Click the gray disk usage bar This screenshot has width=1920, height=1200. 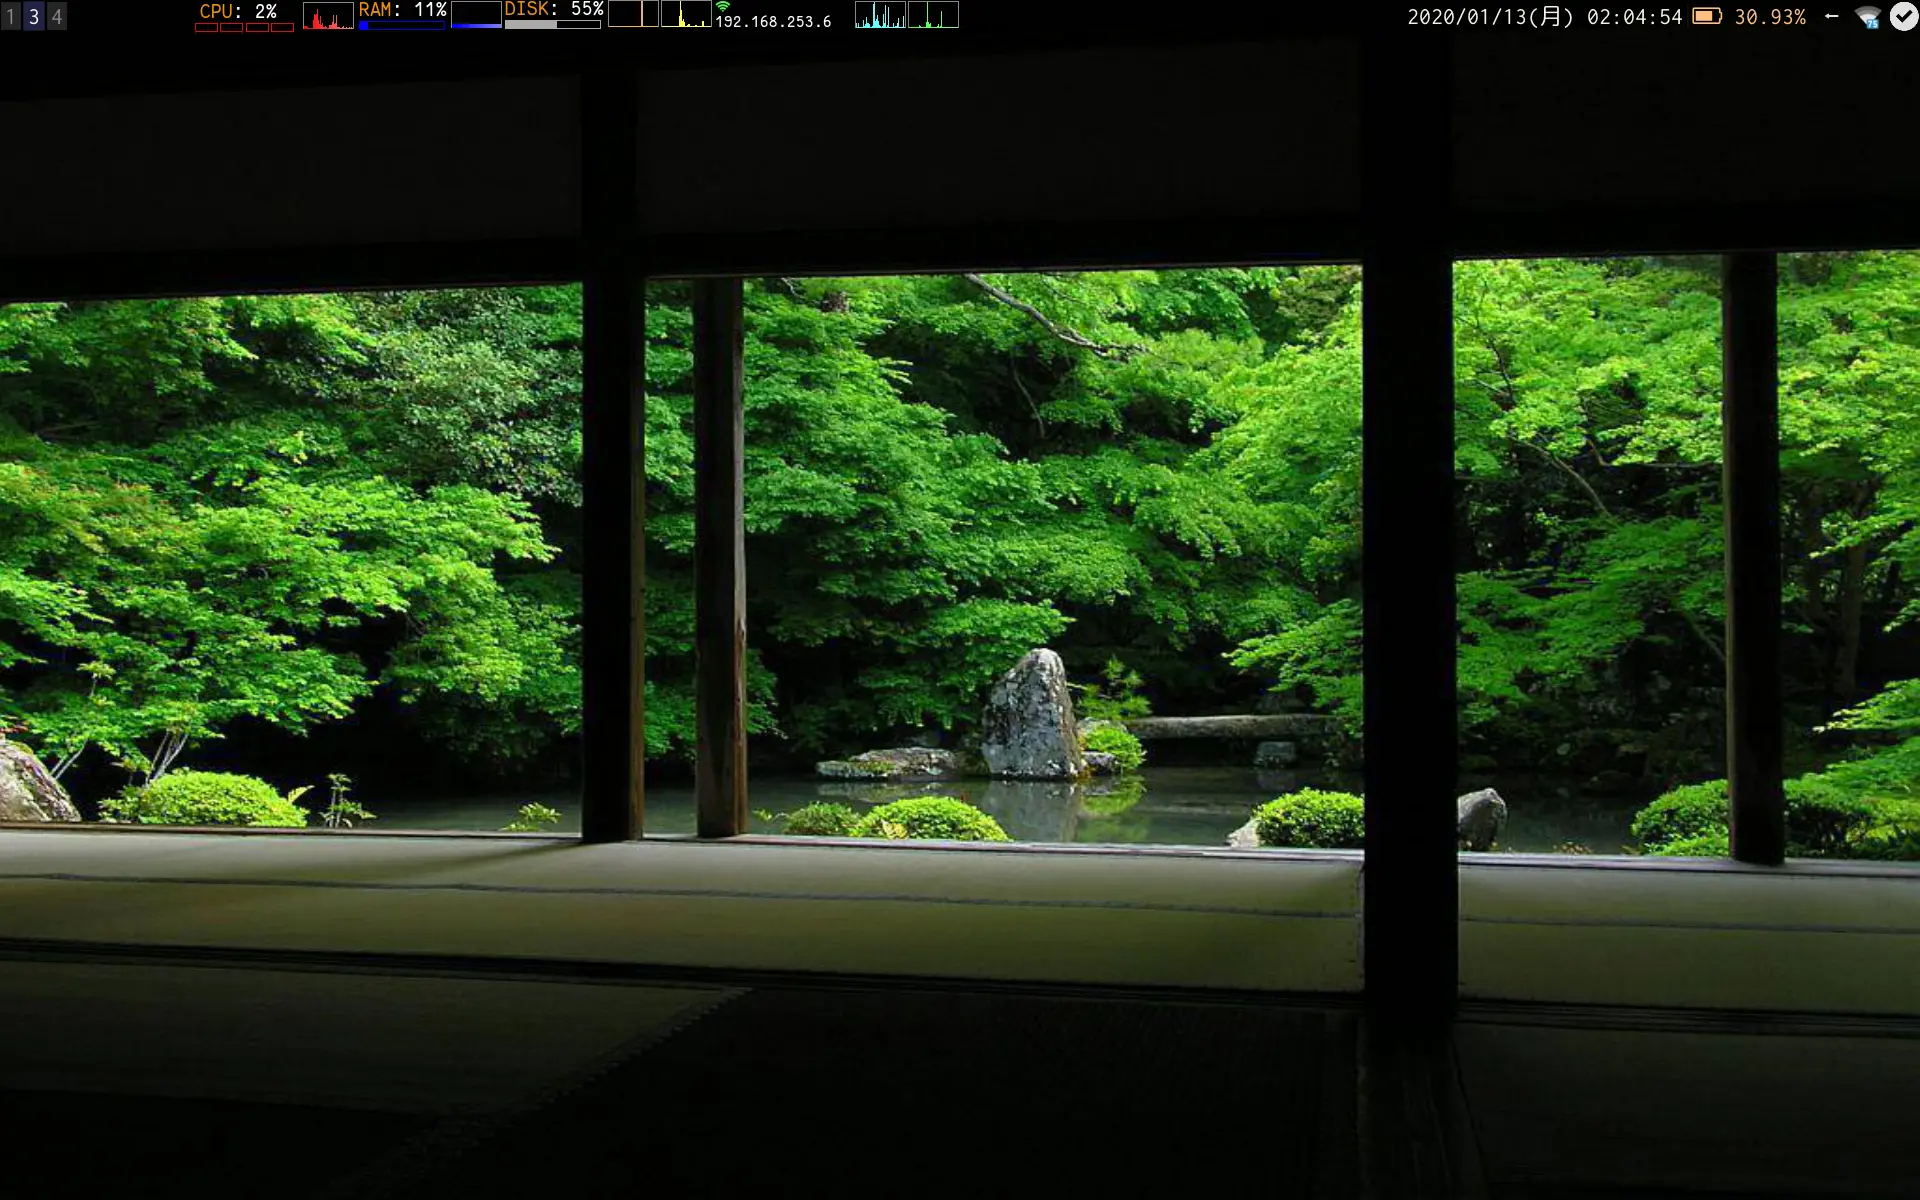pos(552,25)
